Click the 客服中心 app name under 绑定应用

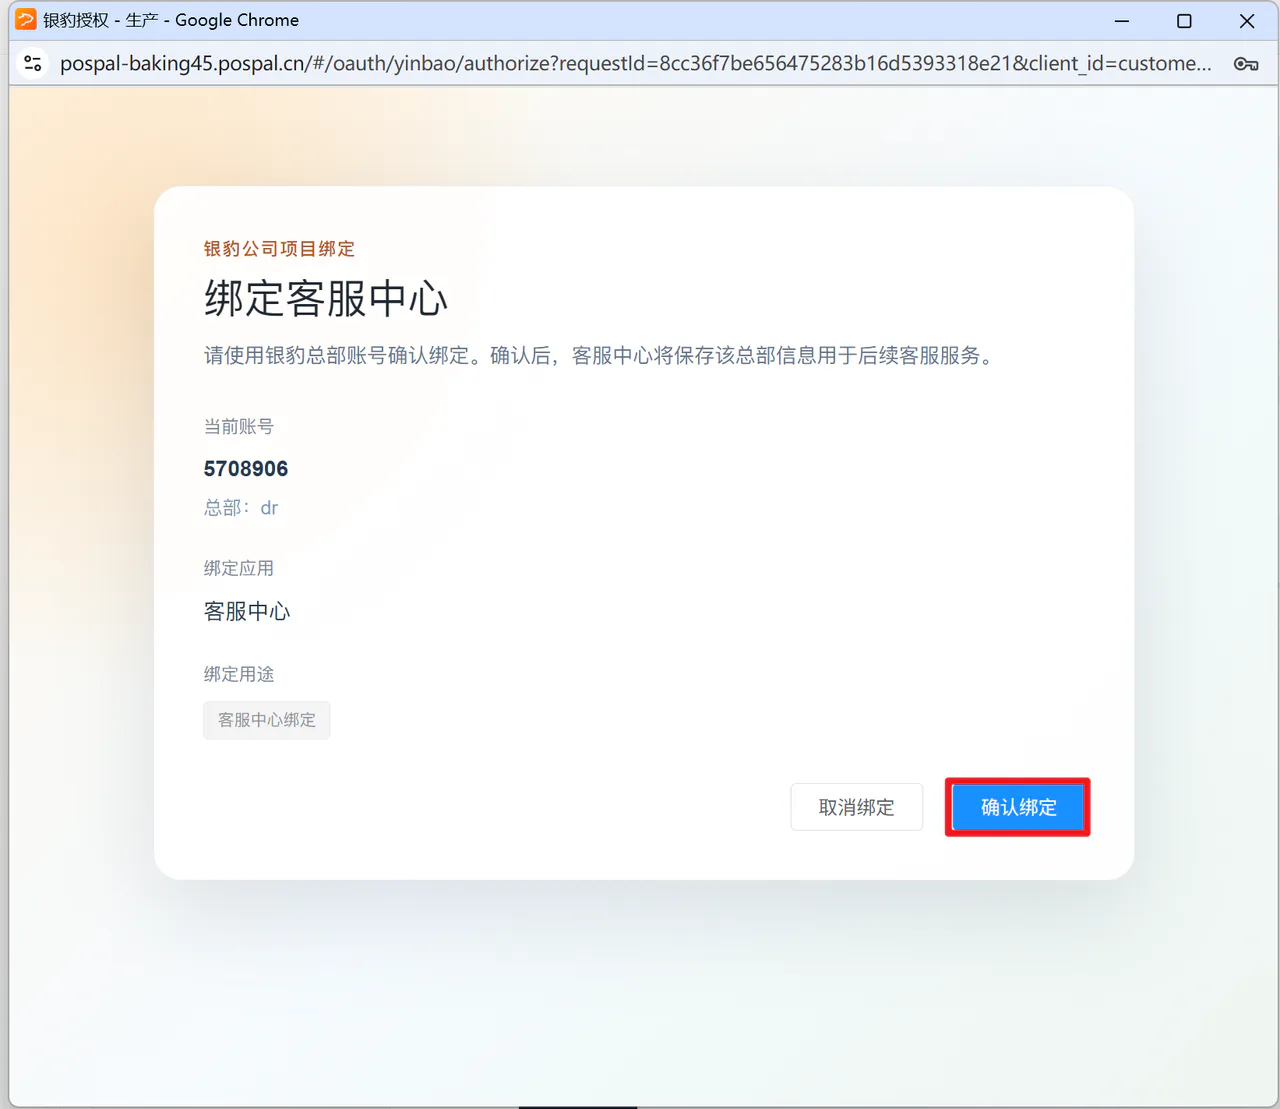(247, 611)
